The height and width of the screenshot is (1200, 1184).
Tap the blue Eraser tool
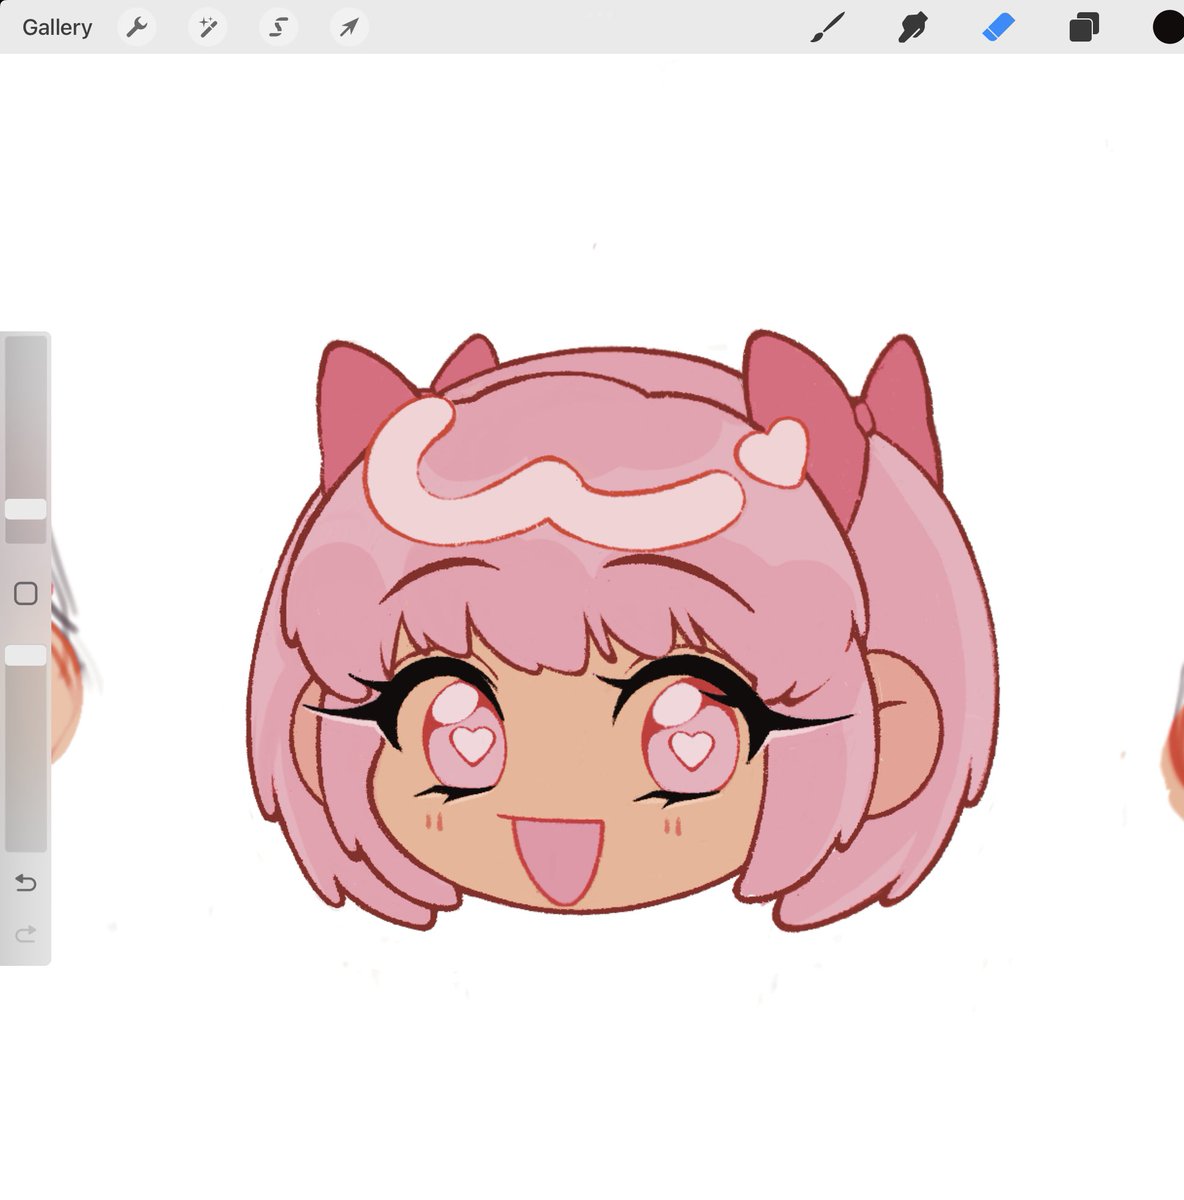tap(998, 27)
